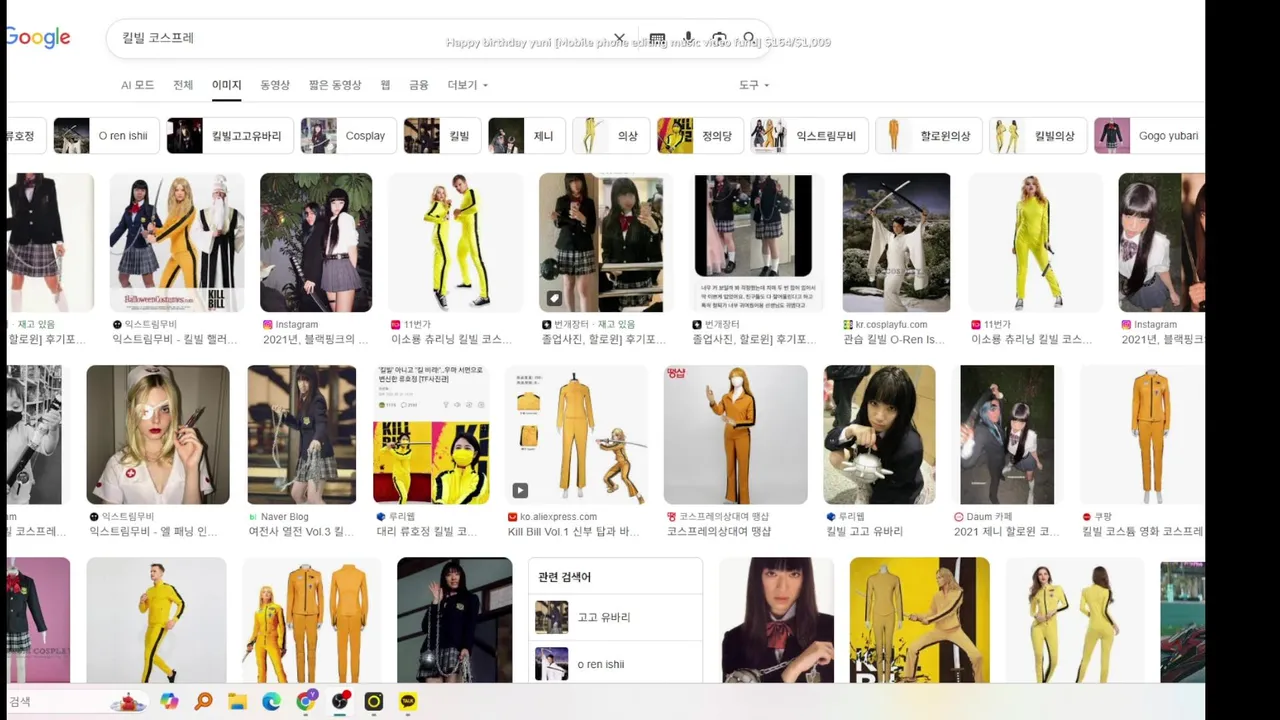
Task: Open the orange magnifier app in taskbar
Action: tap(203, 702)
